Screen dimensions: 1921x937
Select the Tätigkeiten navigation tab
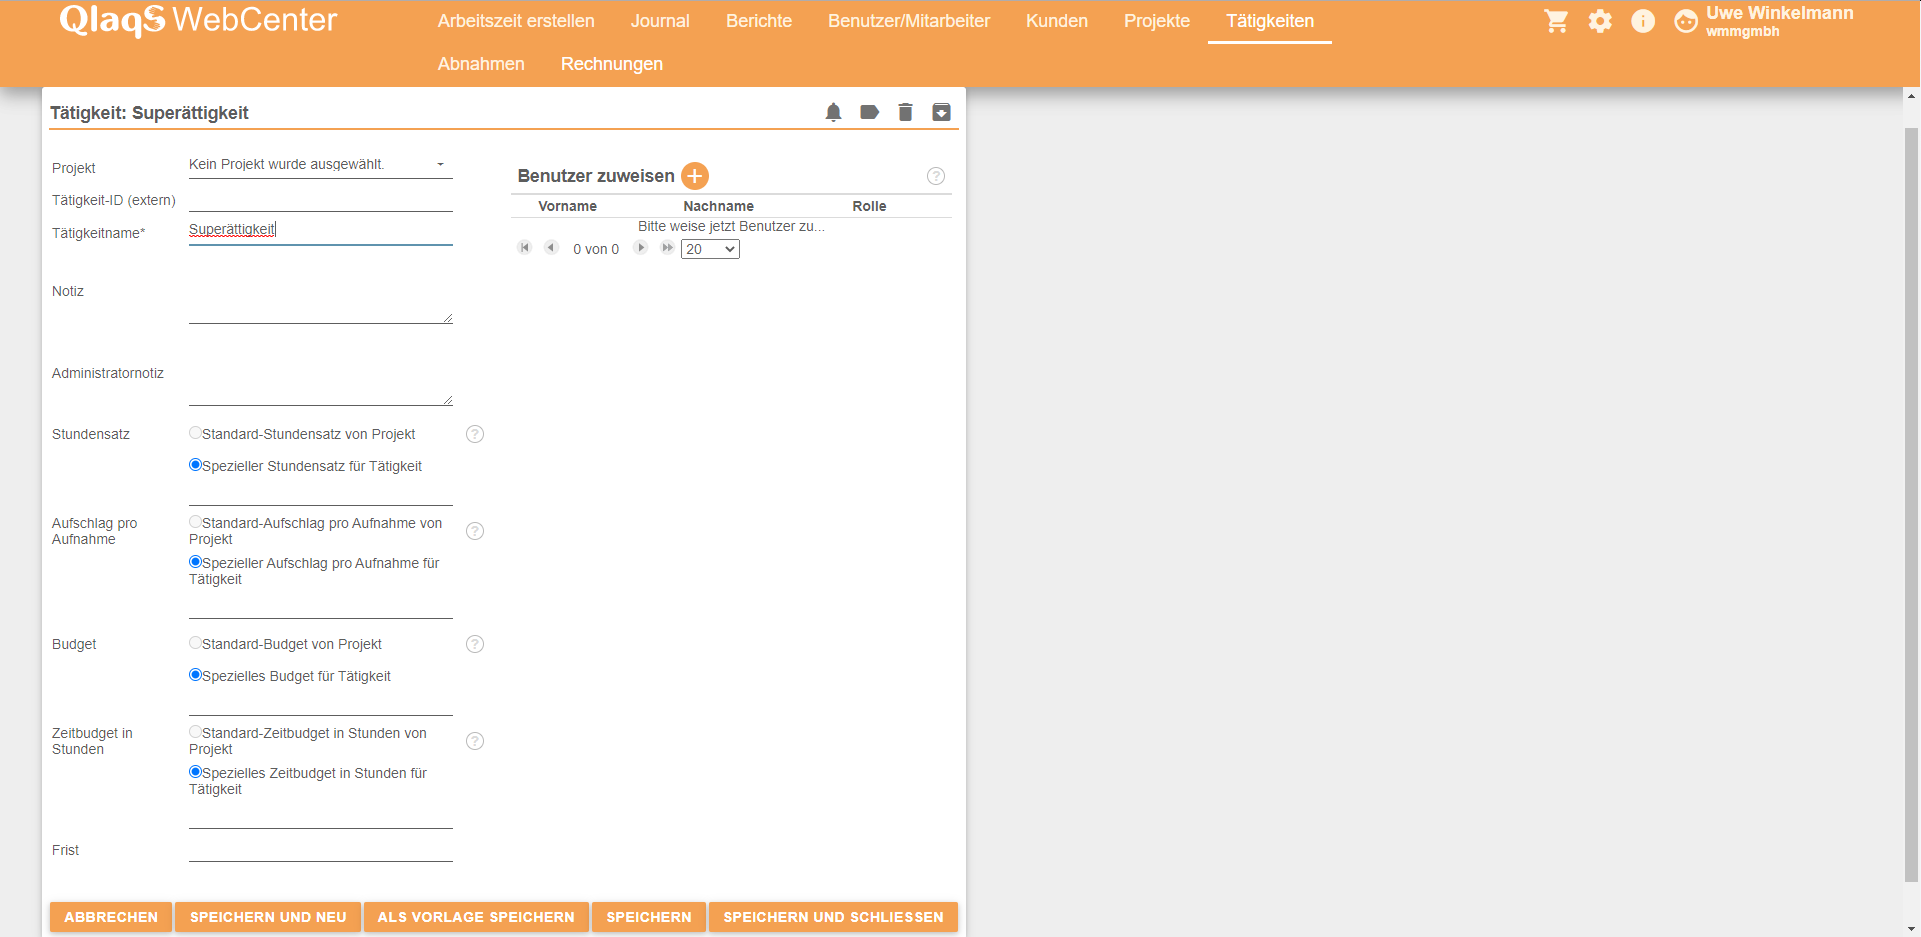pyautogui.click(x=1270, y=21)
